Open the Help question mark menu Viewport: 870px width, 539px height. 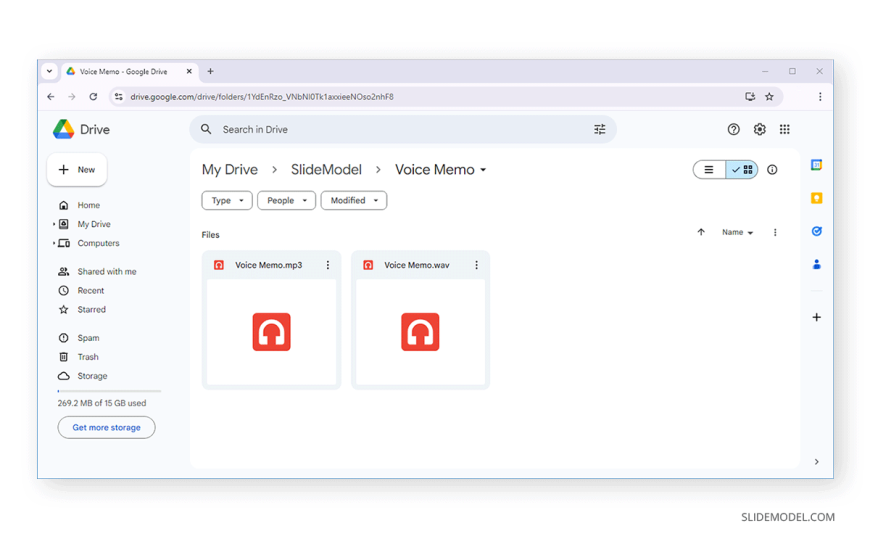point(733,129)
